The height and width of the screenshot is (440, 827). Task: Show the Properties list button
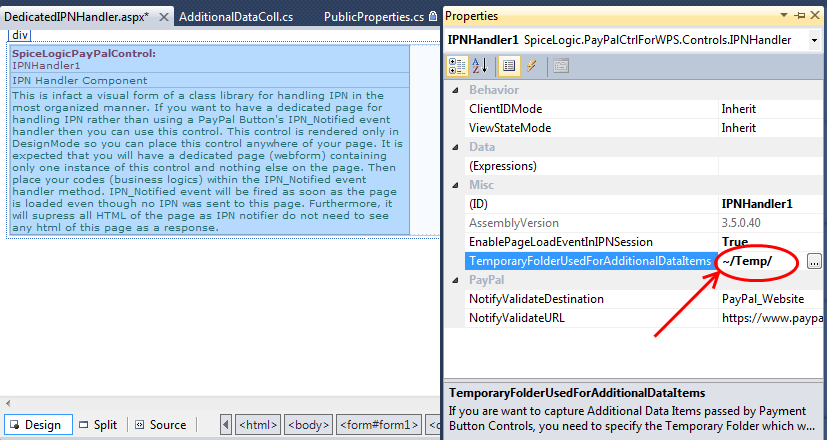pyautogui.click(x=508, y=65)
